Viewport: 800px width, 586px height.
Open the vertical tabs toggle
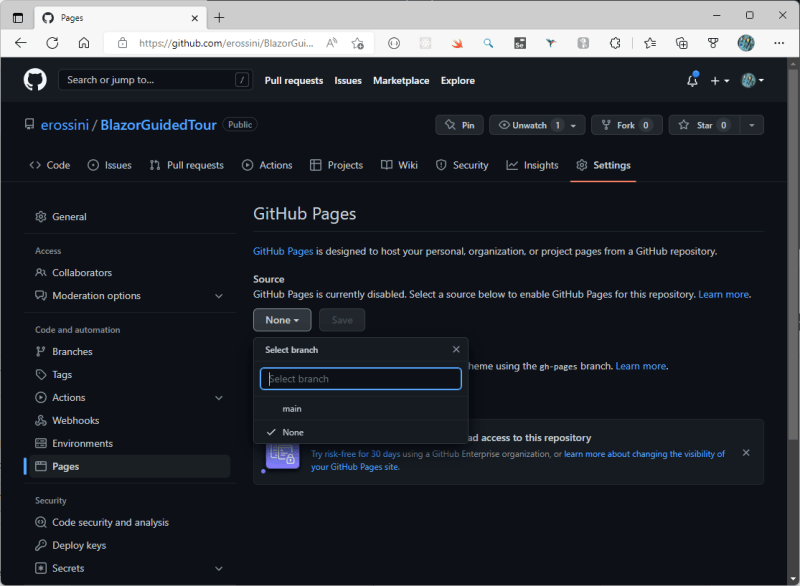coord(18,18)
